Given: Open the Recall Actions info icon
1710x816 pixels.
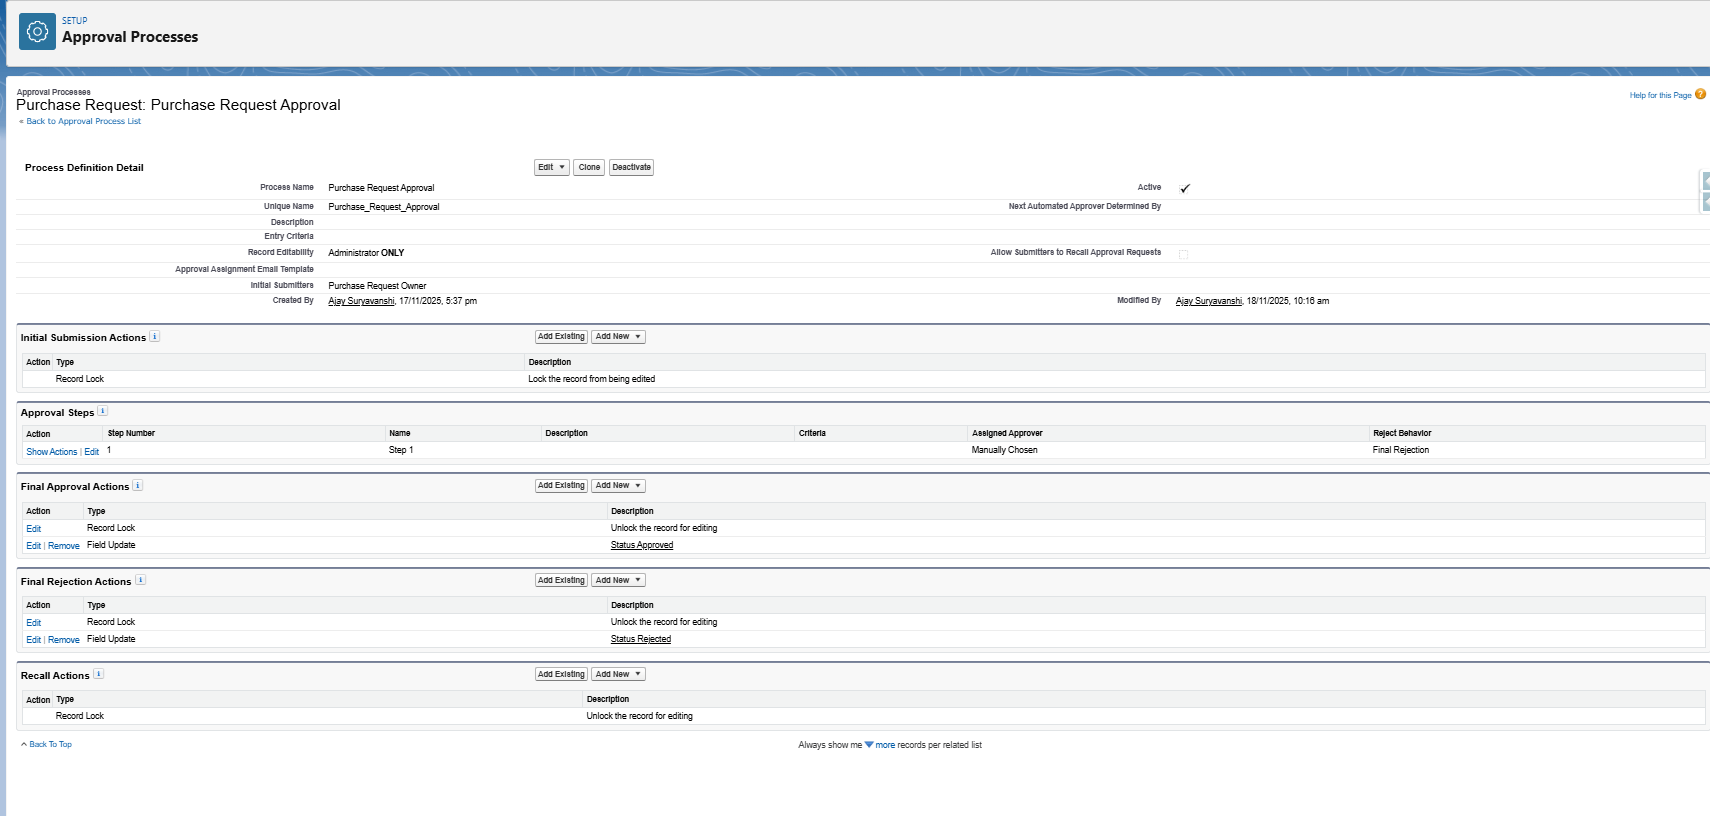Looking at the screenshot, I should [99, 674].
